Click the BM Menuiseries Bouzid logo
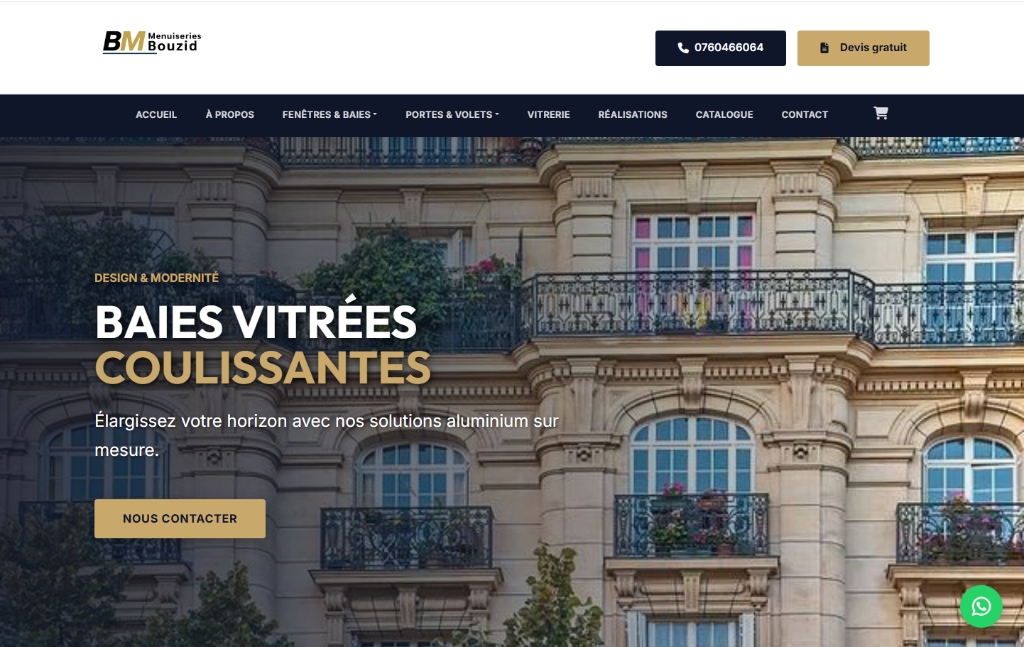This screenshot has width=1024, height=647. coord(152,42)
